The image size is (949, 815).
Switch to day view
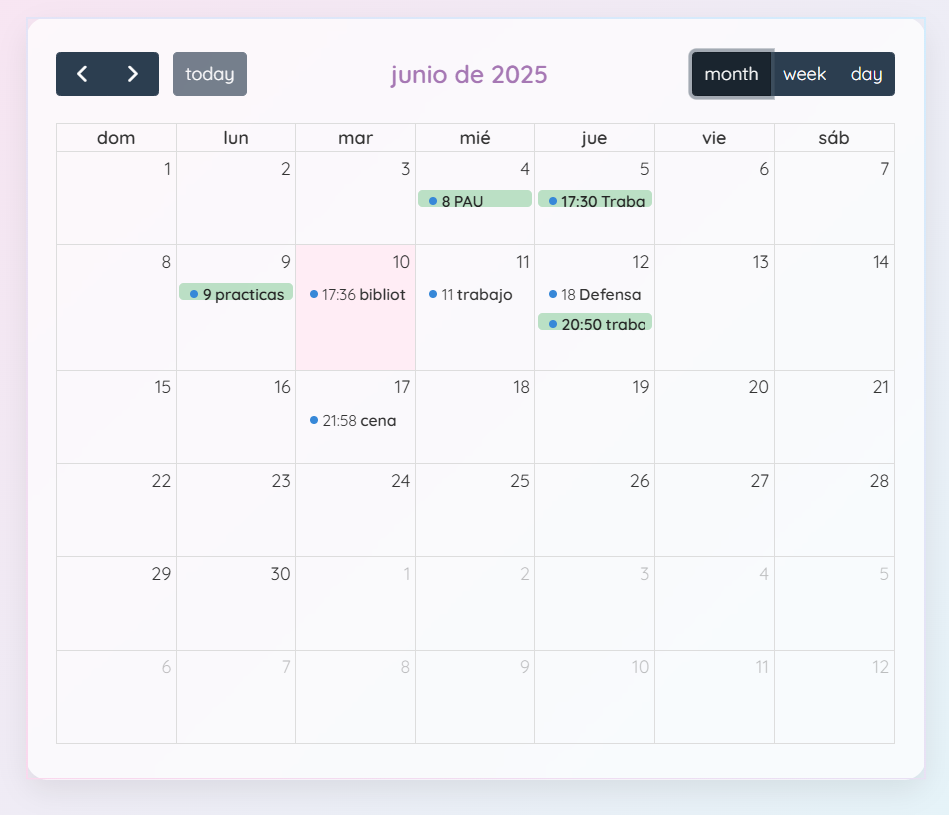[866, 74]
